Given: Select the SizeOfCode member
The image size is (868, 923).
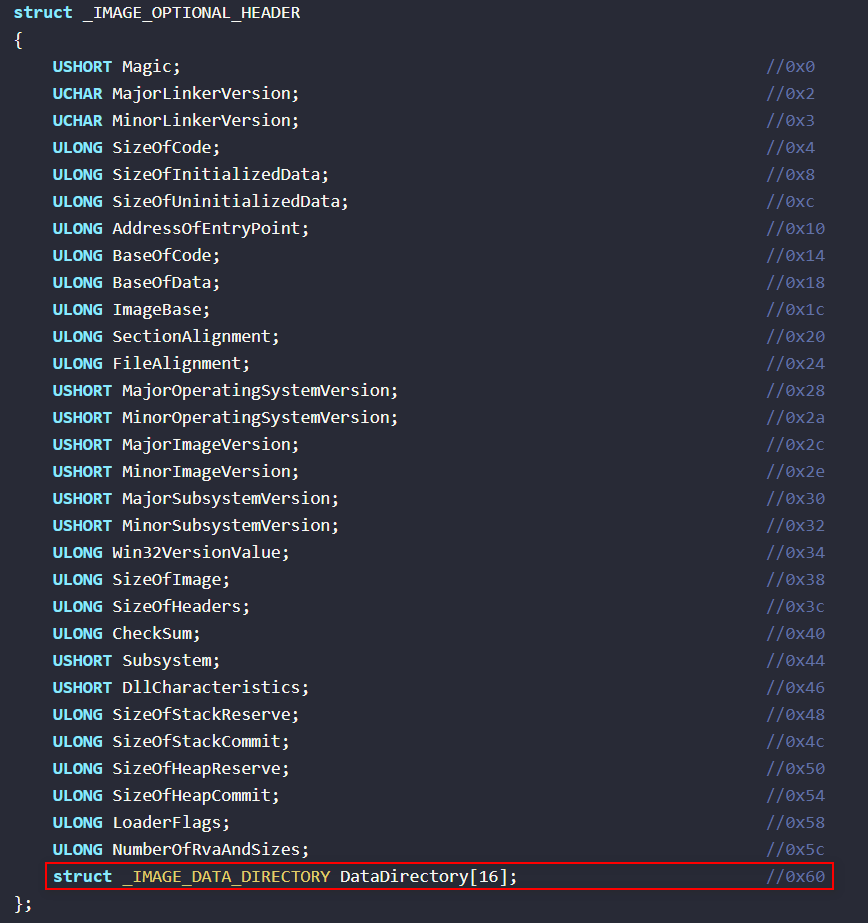Looking at the screenshot, I should [166, 148].
